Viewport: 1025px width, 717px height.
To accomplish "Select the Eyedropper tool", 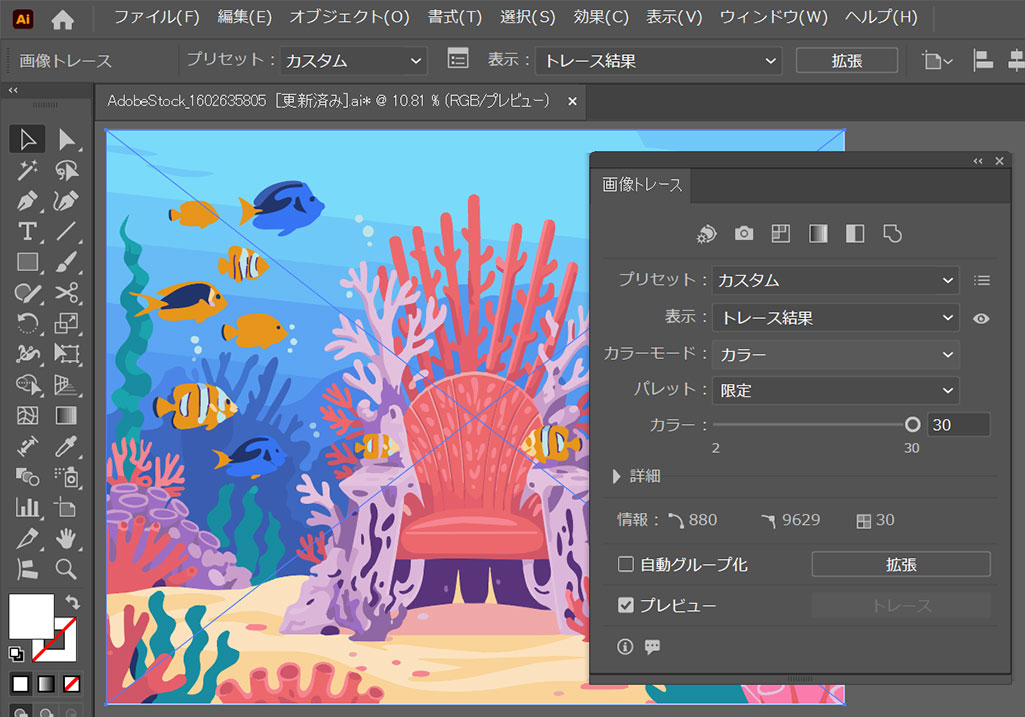I will coord(66,446).
